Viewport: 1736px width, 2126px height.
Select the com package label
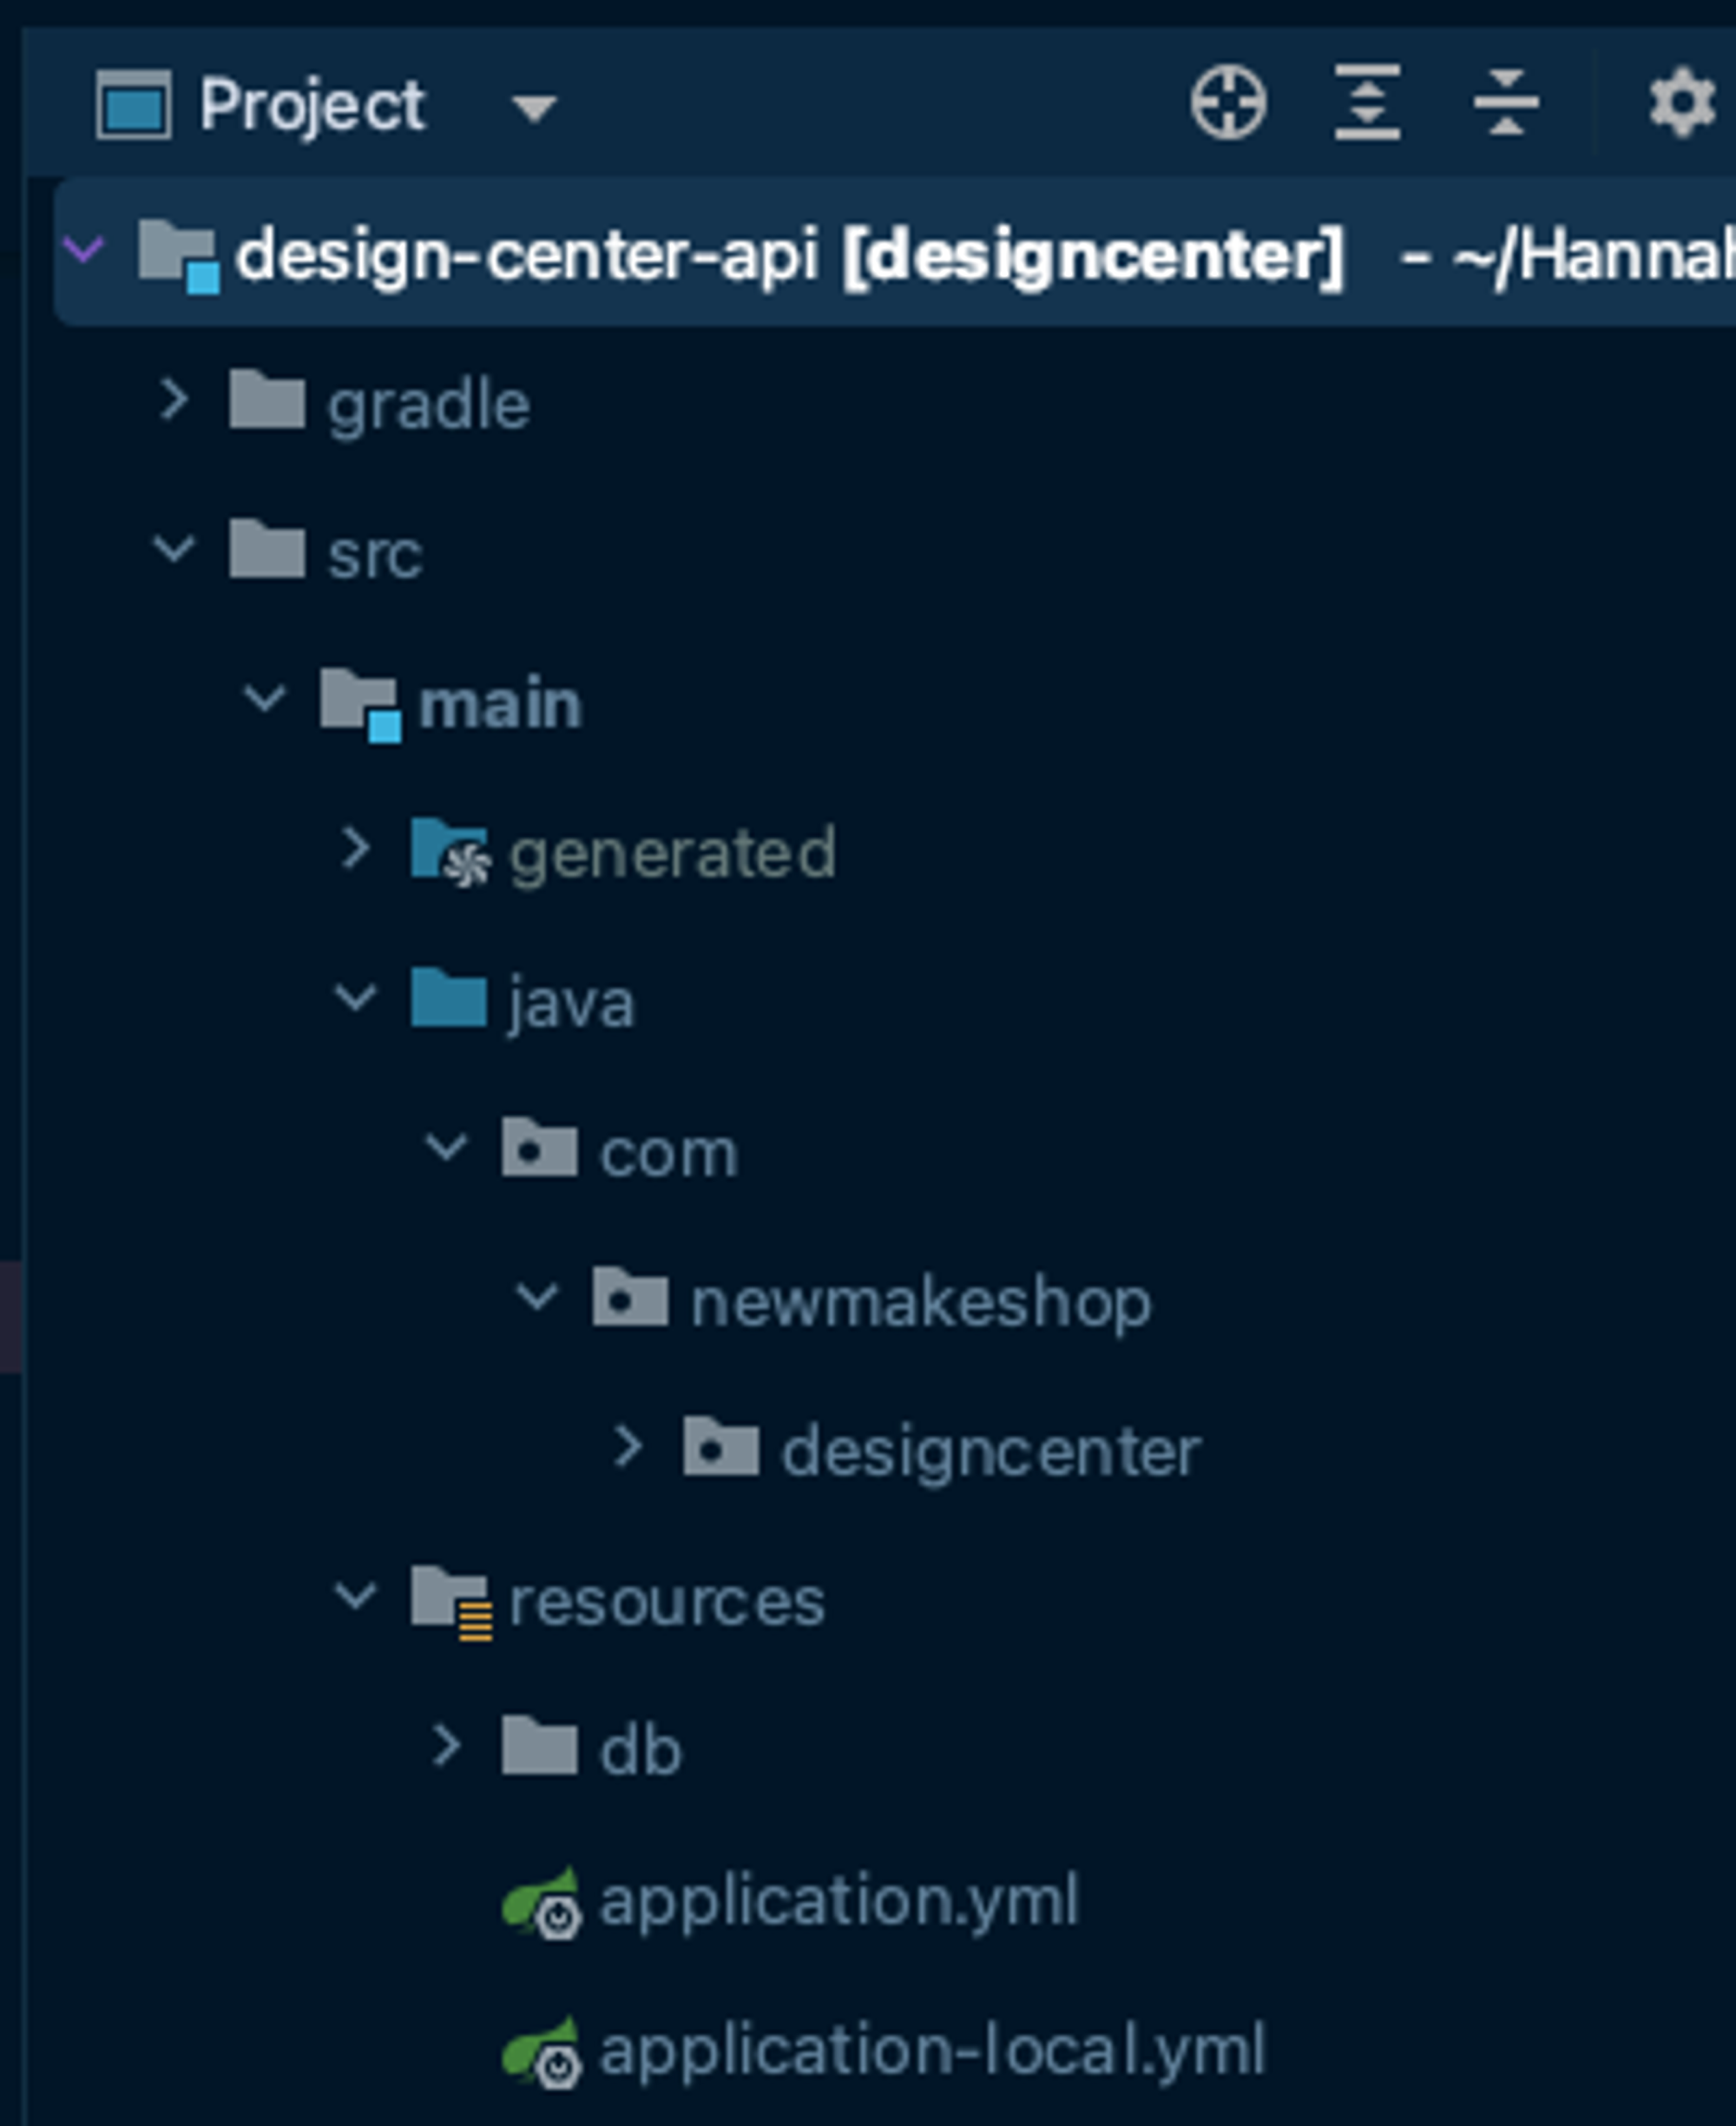[x=668, y=1154]
